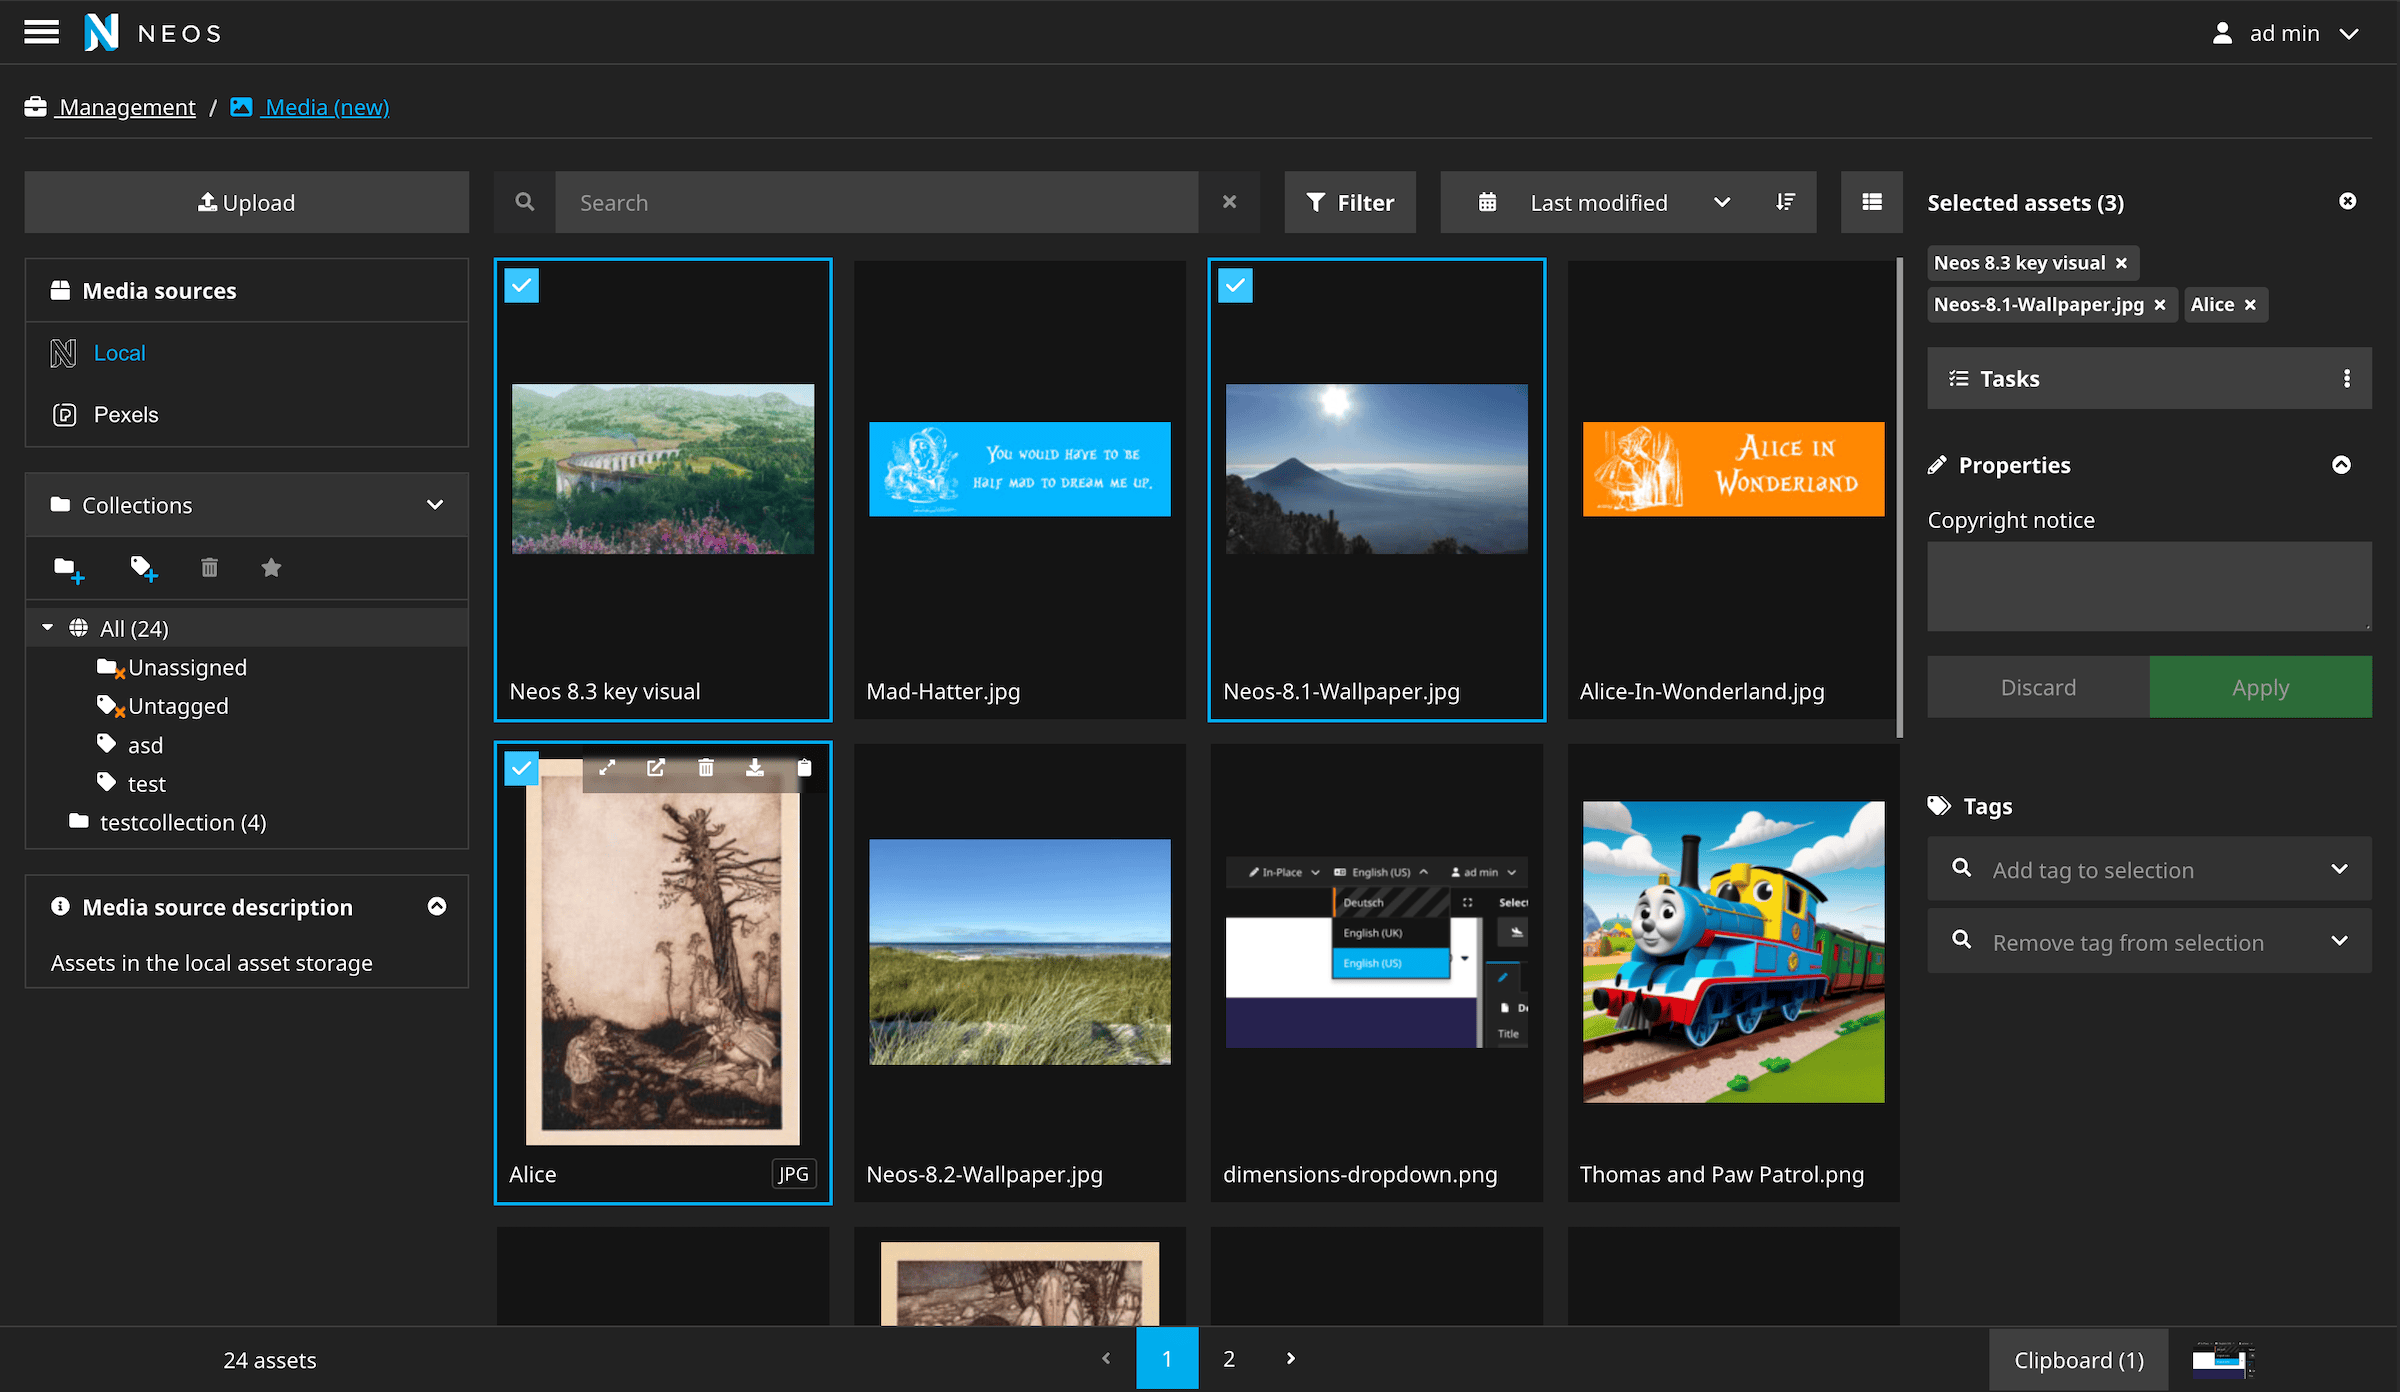Open the Last modified sort dropdown
Viewport: 2400px width, 1392px height.
(1628, 202)
